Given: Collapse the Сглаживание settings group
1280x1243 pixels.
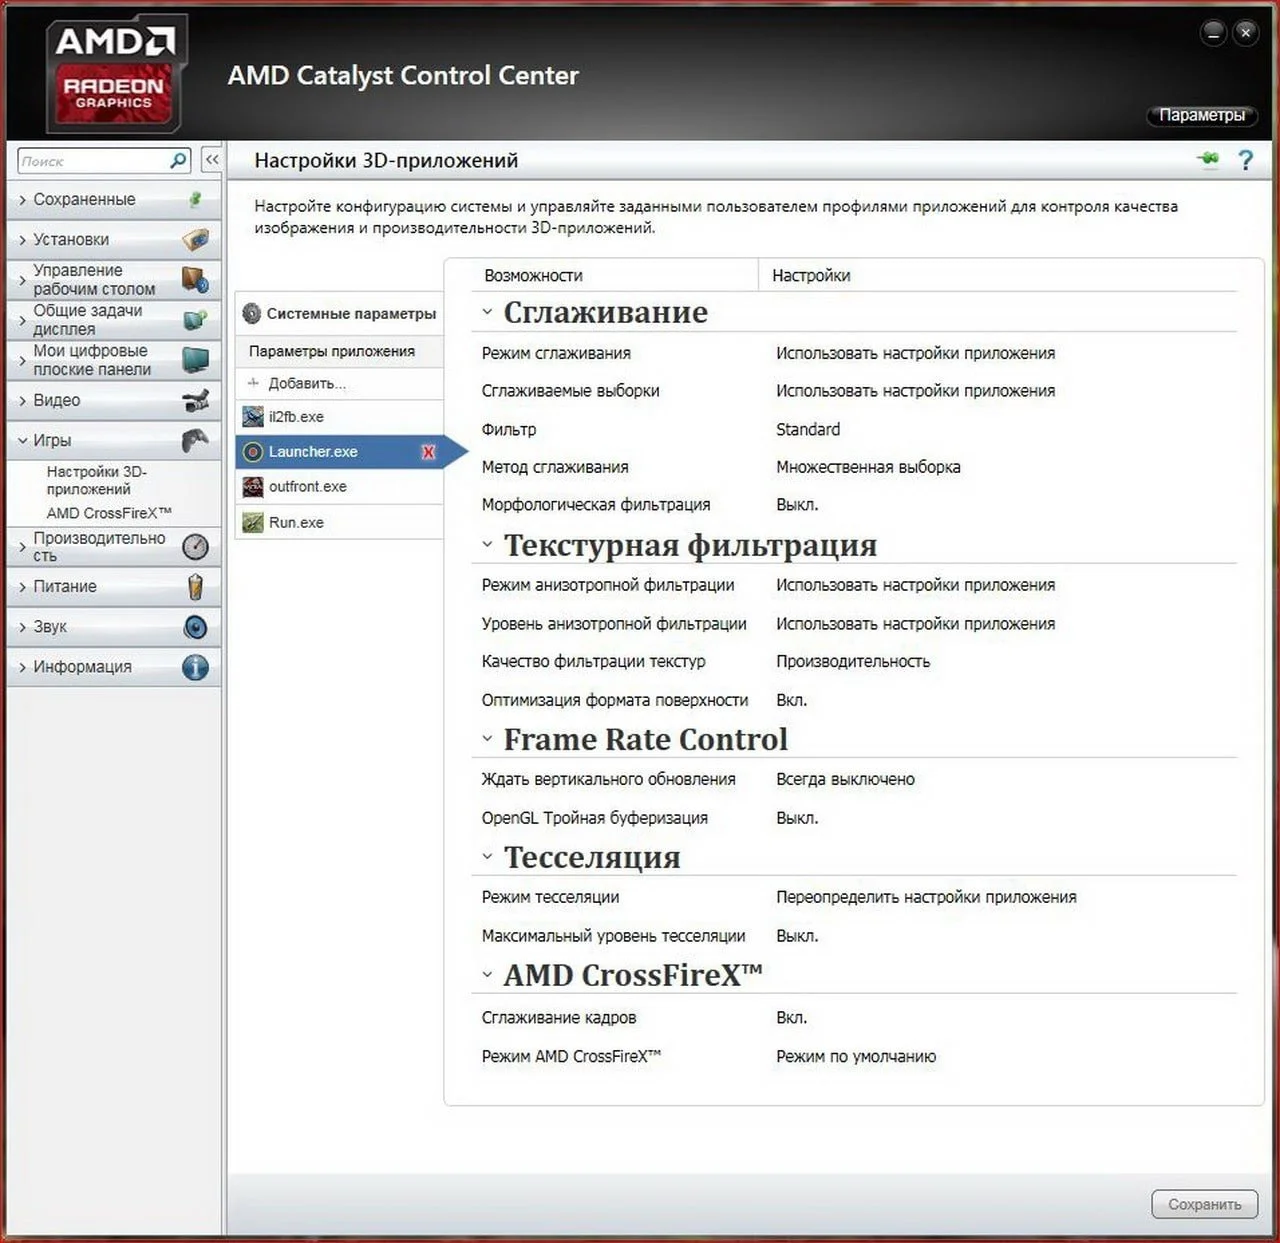Looking at the screenshot, I should coord(487,312).
